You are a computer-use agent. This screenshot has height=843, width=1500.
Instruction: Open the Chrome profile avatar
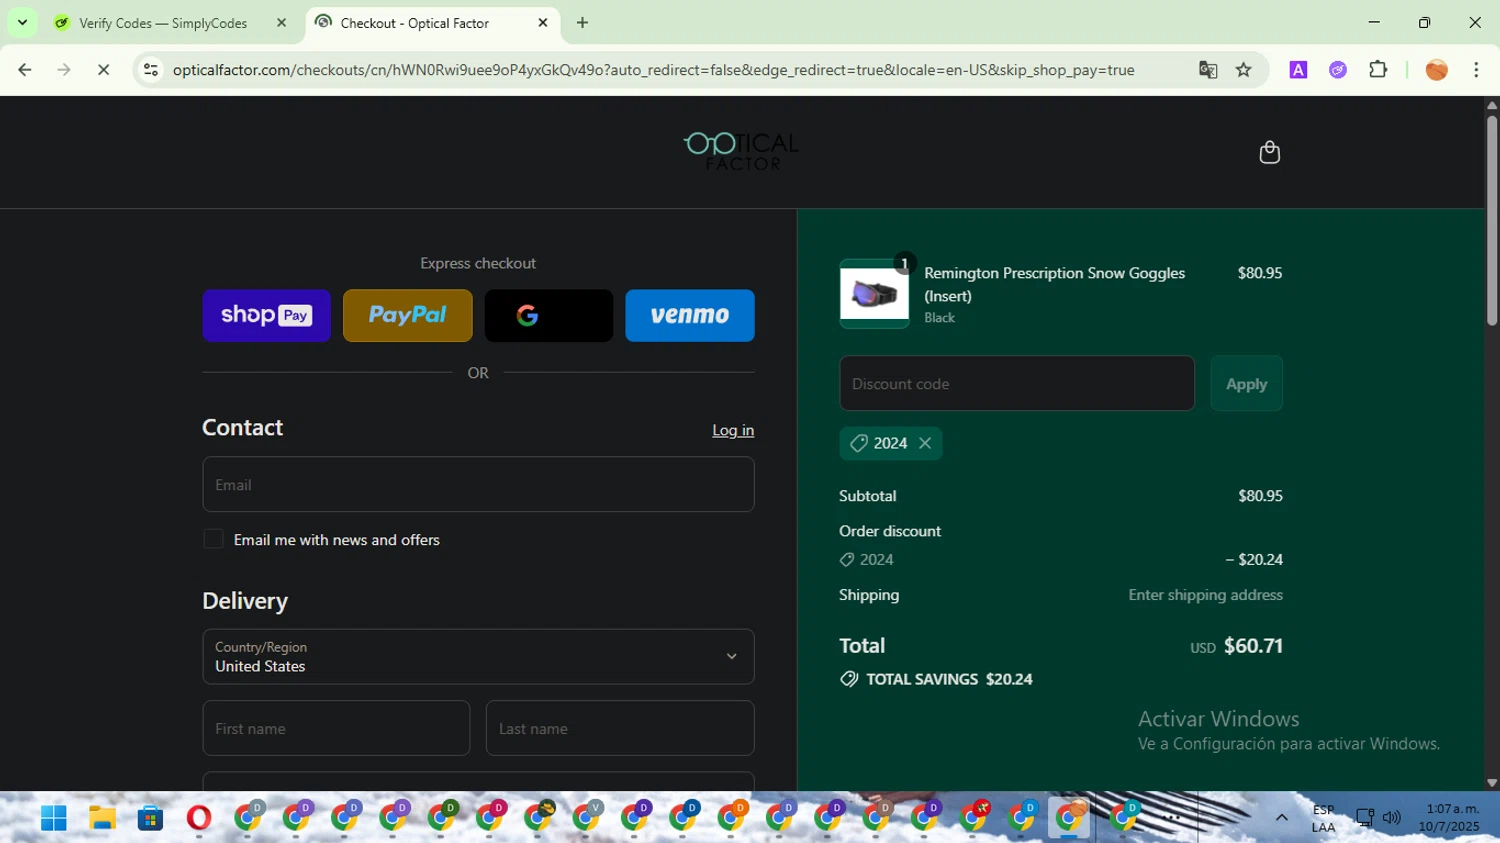click(x=1436, y=70)
